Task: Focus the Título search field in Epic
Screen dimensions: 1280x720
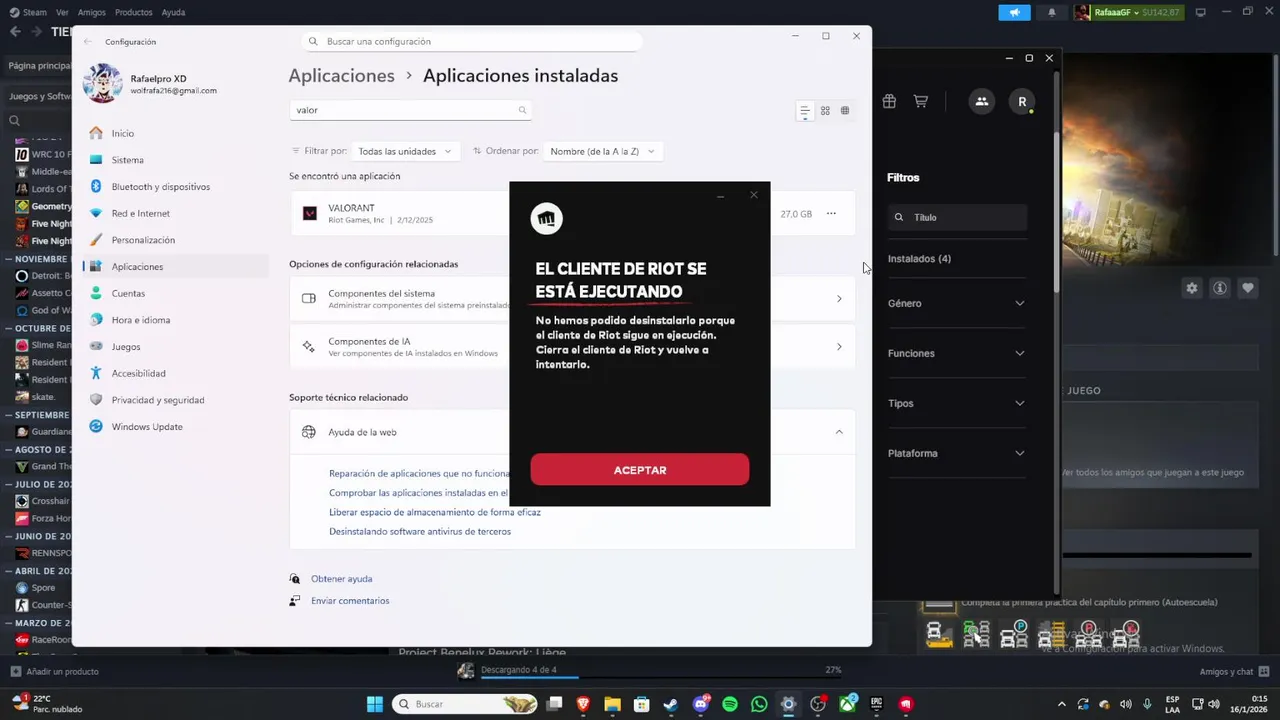Action: pyautogui.click(x=957, y=217)
